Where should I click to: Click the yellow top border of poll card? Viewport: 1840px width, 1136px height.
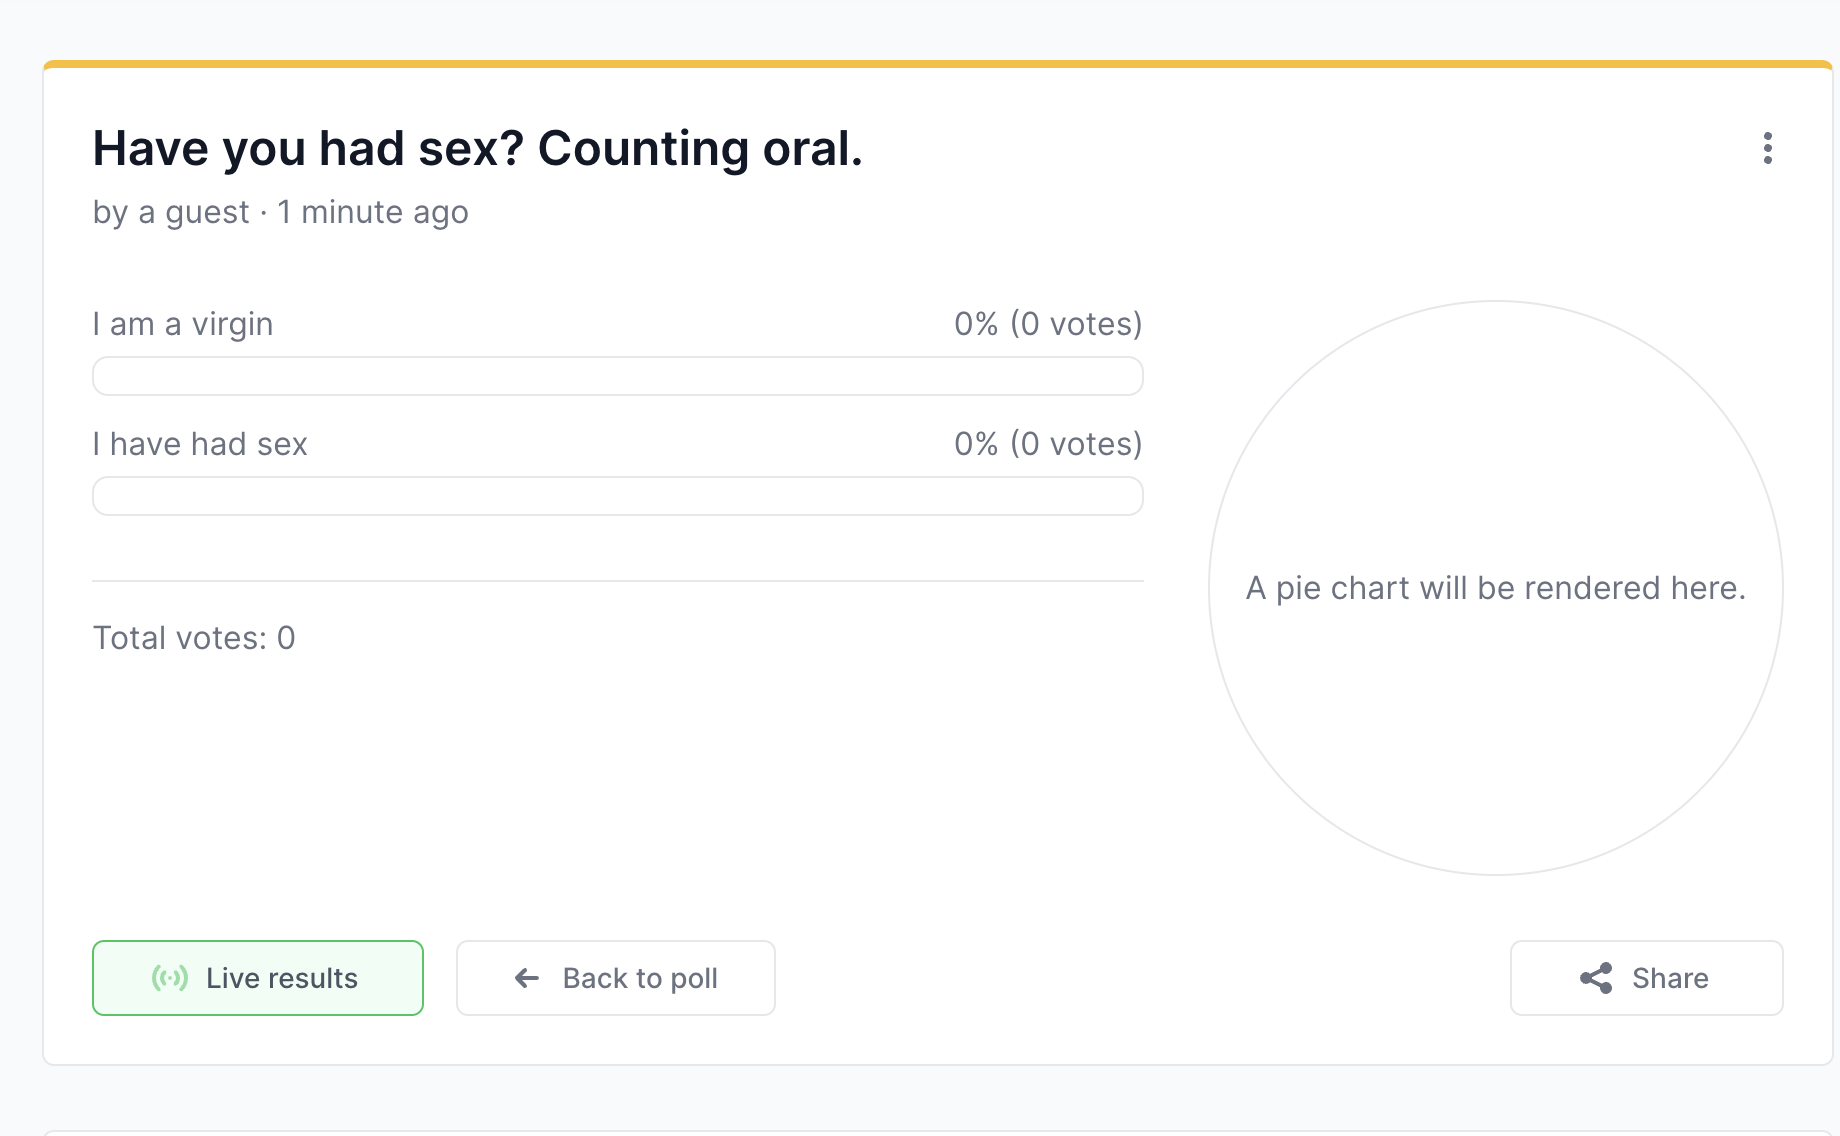(x=938, y=64)
